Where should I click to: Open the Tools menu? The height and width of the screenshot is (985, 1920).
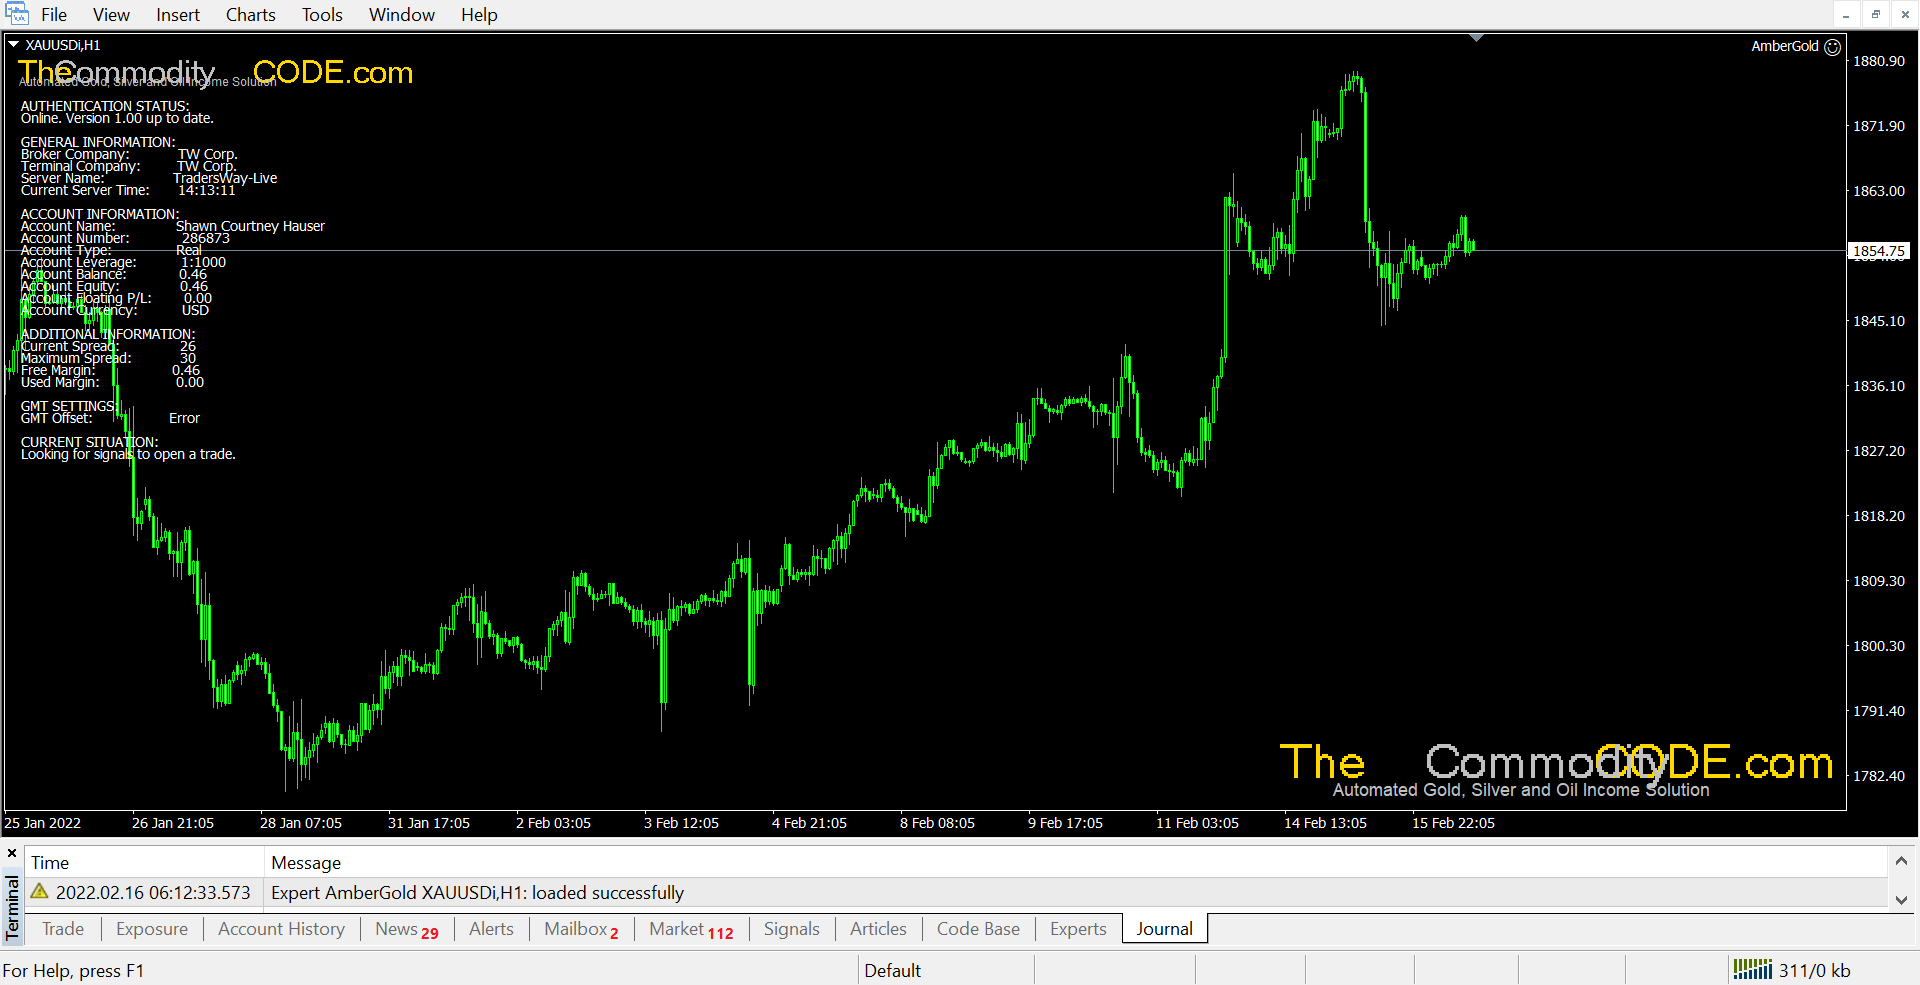[x=322, y=15]
